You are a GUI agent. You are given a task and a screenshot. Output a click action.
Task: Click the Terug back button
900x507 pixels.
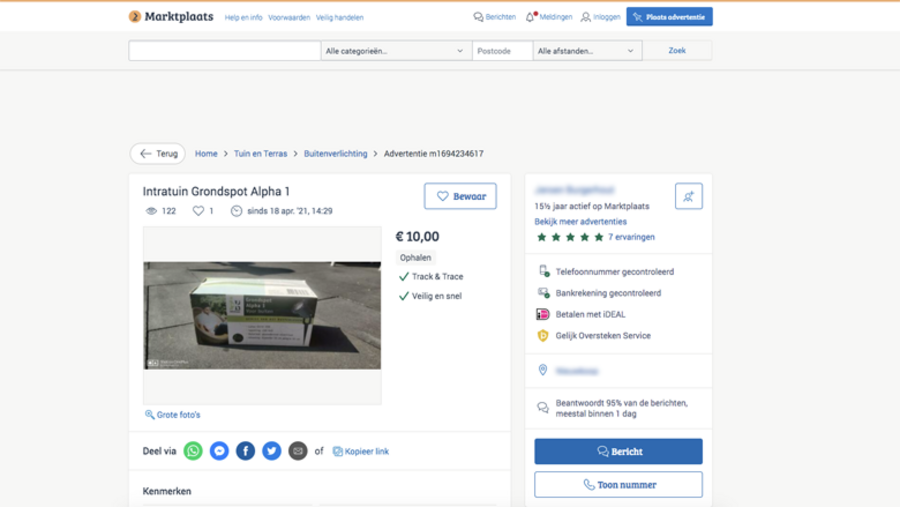(158, 153)
